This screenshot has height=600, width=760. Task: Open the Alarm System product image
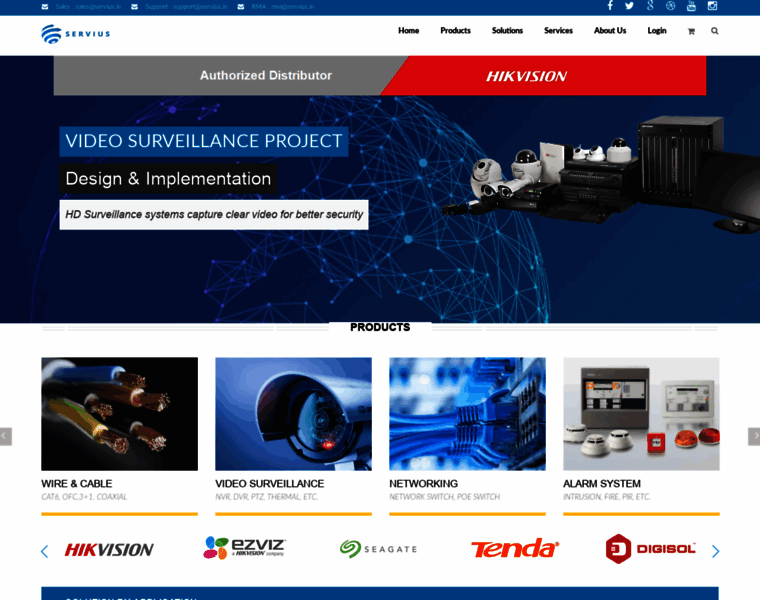pyautogui.click(x=641, y=414)
